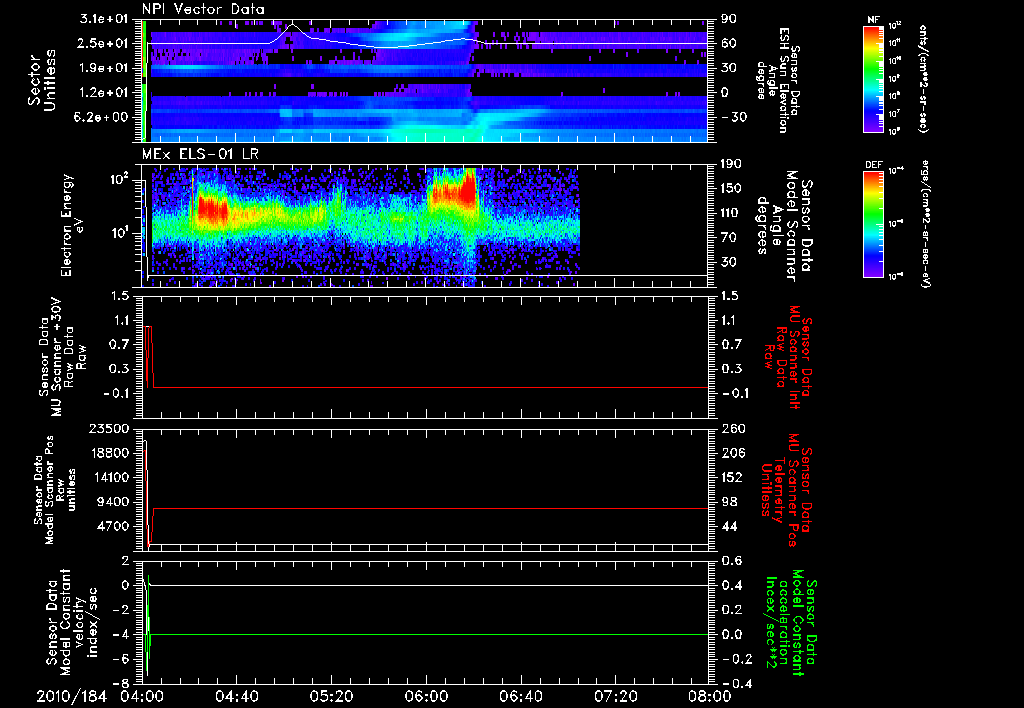The width and height of the screenshot is (1024, 708).
Task: Click the DEF color scale bar
Action: (x=874, y=224)
